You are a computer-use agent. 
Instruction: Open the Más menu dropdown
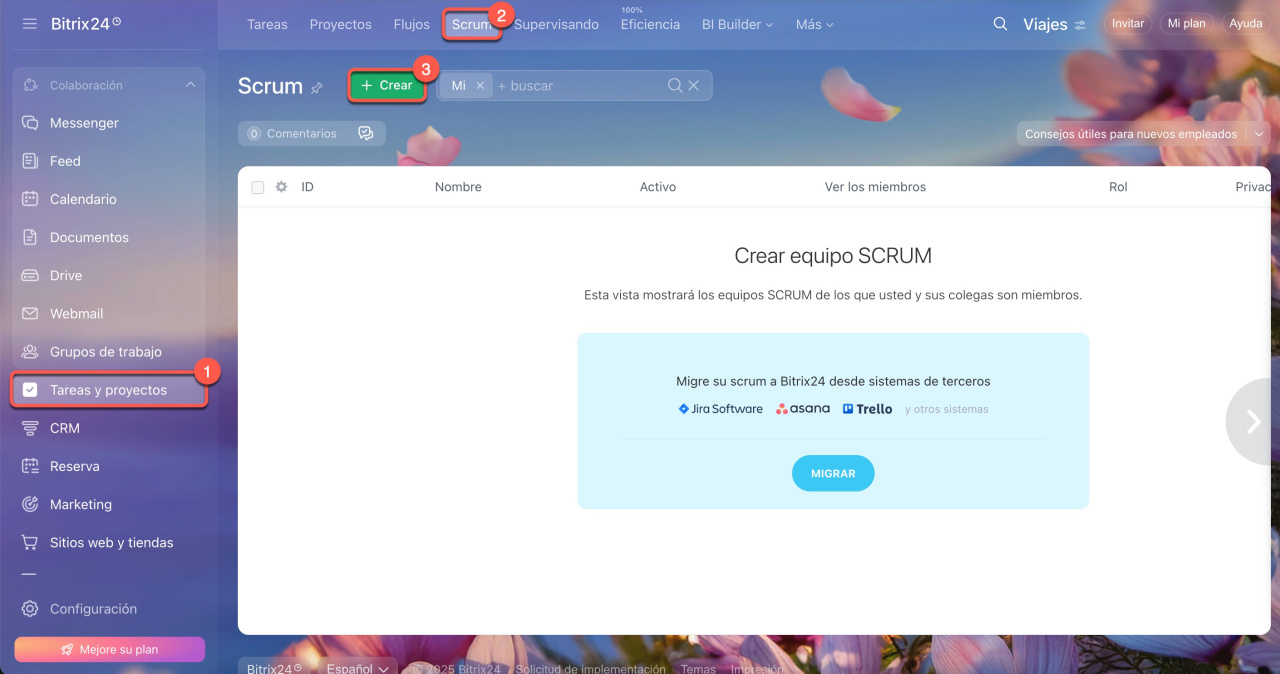click(x=815, y=24)
